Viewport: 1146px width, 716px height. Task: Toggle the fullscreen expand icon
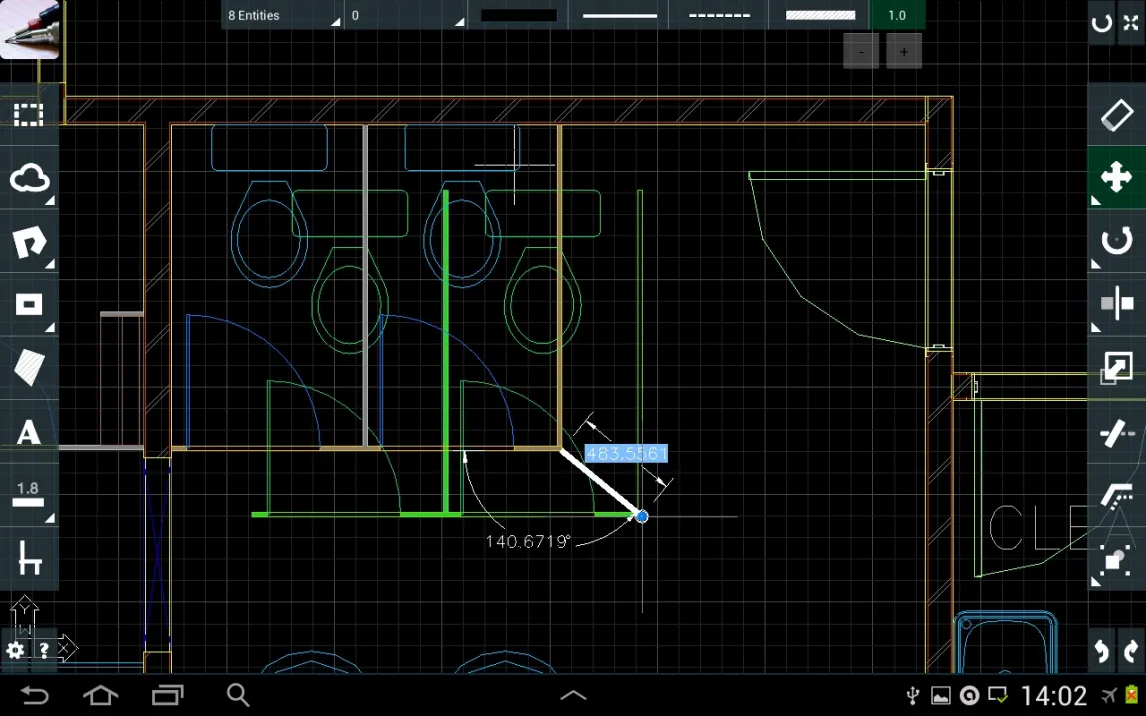(1131, 23)
